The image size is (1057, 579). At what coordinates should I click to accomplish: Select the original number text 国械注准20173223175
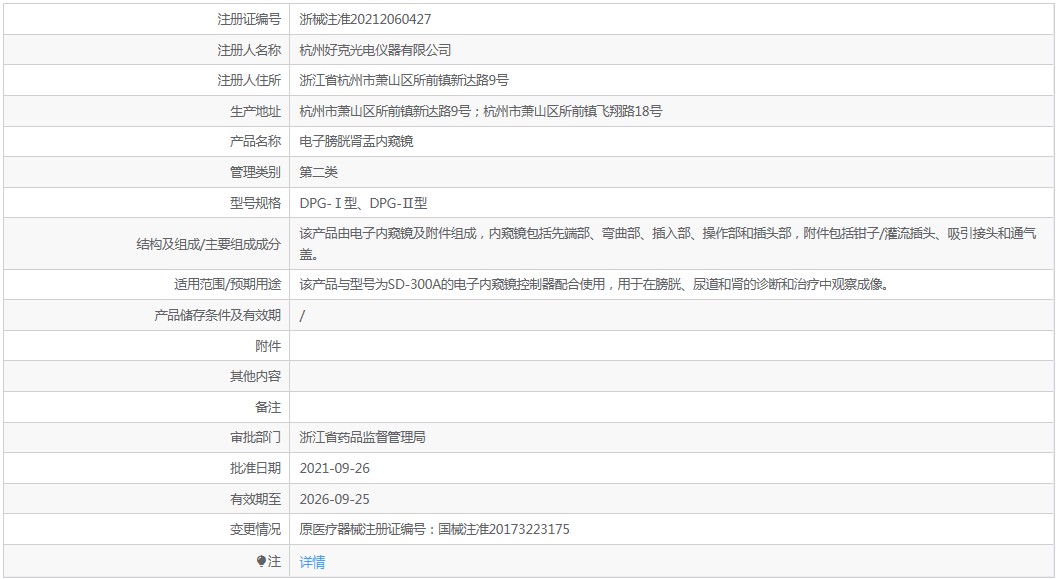[x=504, y=530]
